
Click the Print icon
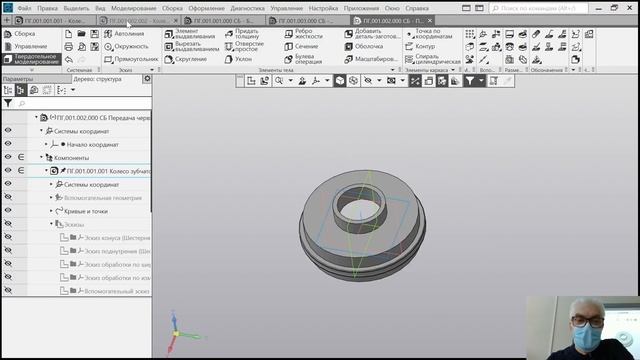point(69,47)
